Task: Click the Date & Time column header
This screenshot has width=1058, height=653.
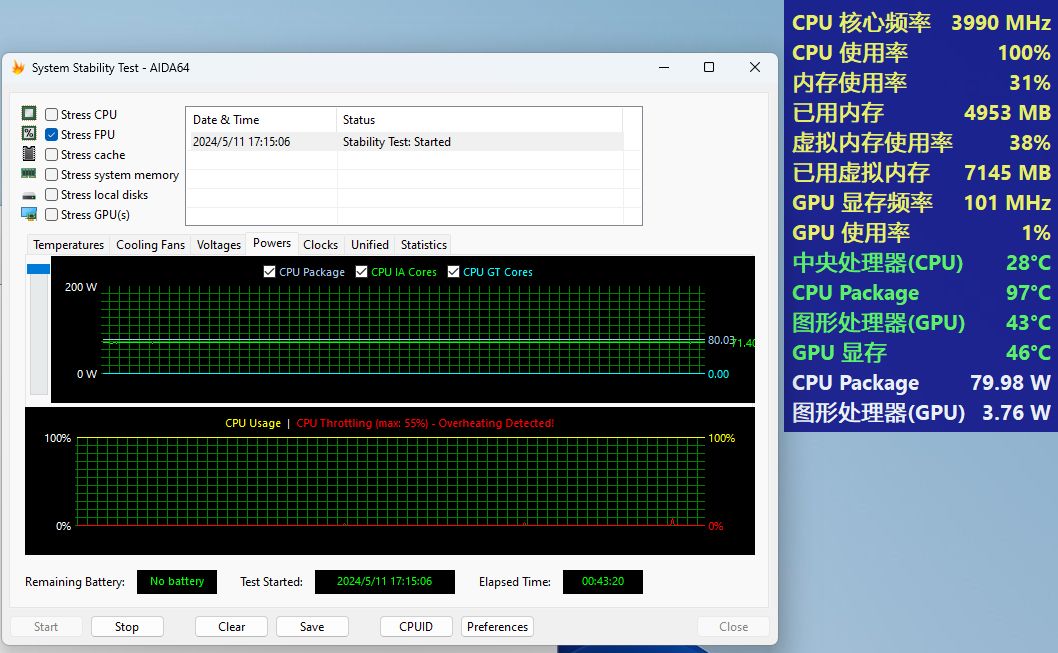Action: coord(261,119)
